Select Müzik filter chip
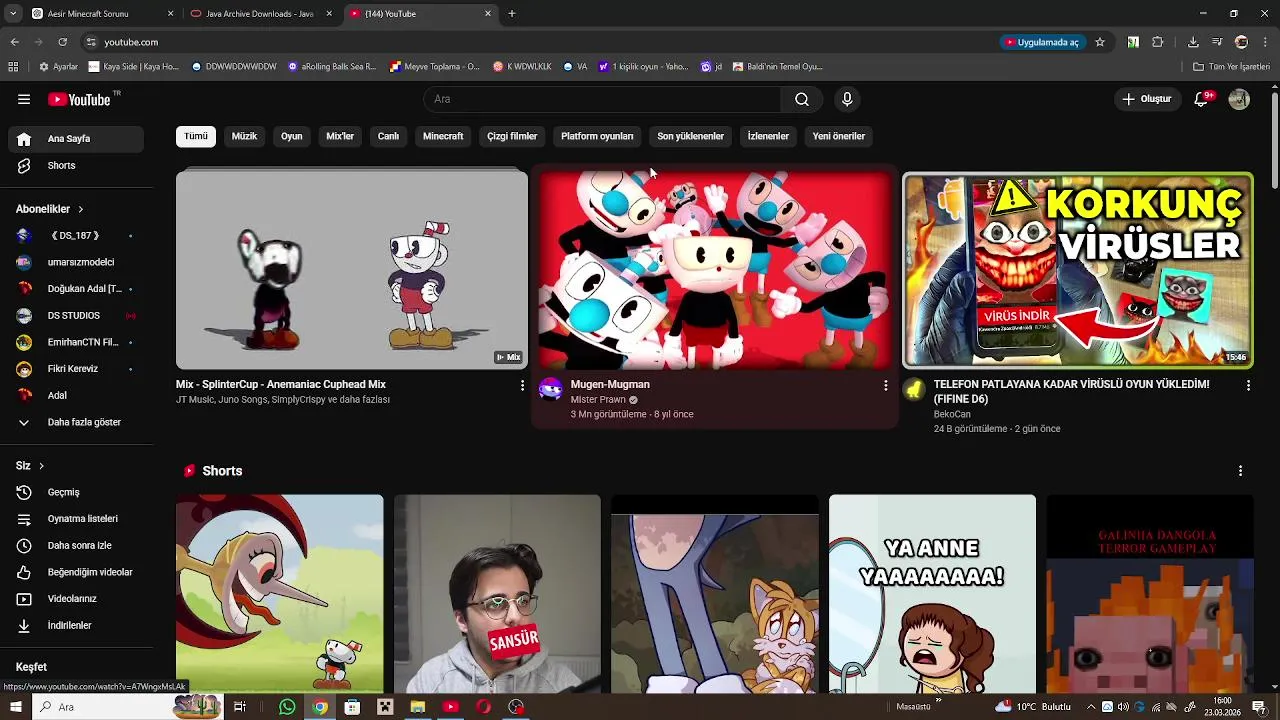1280x720 pixels. click(245, 136)
